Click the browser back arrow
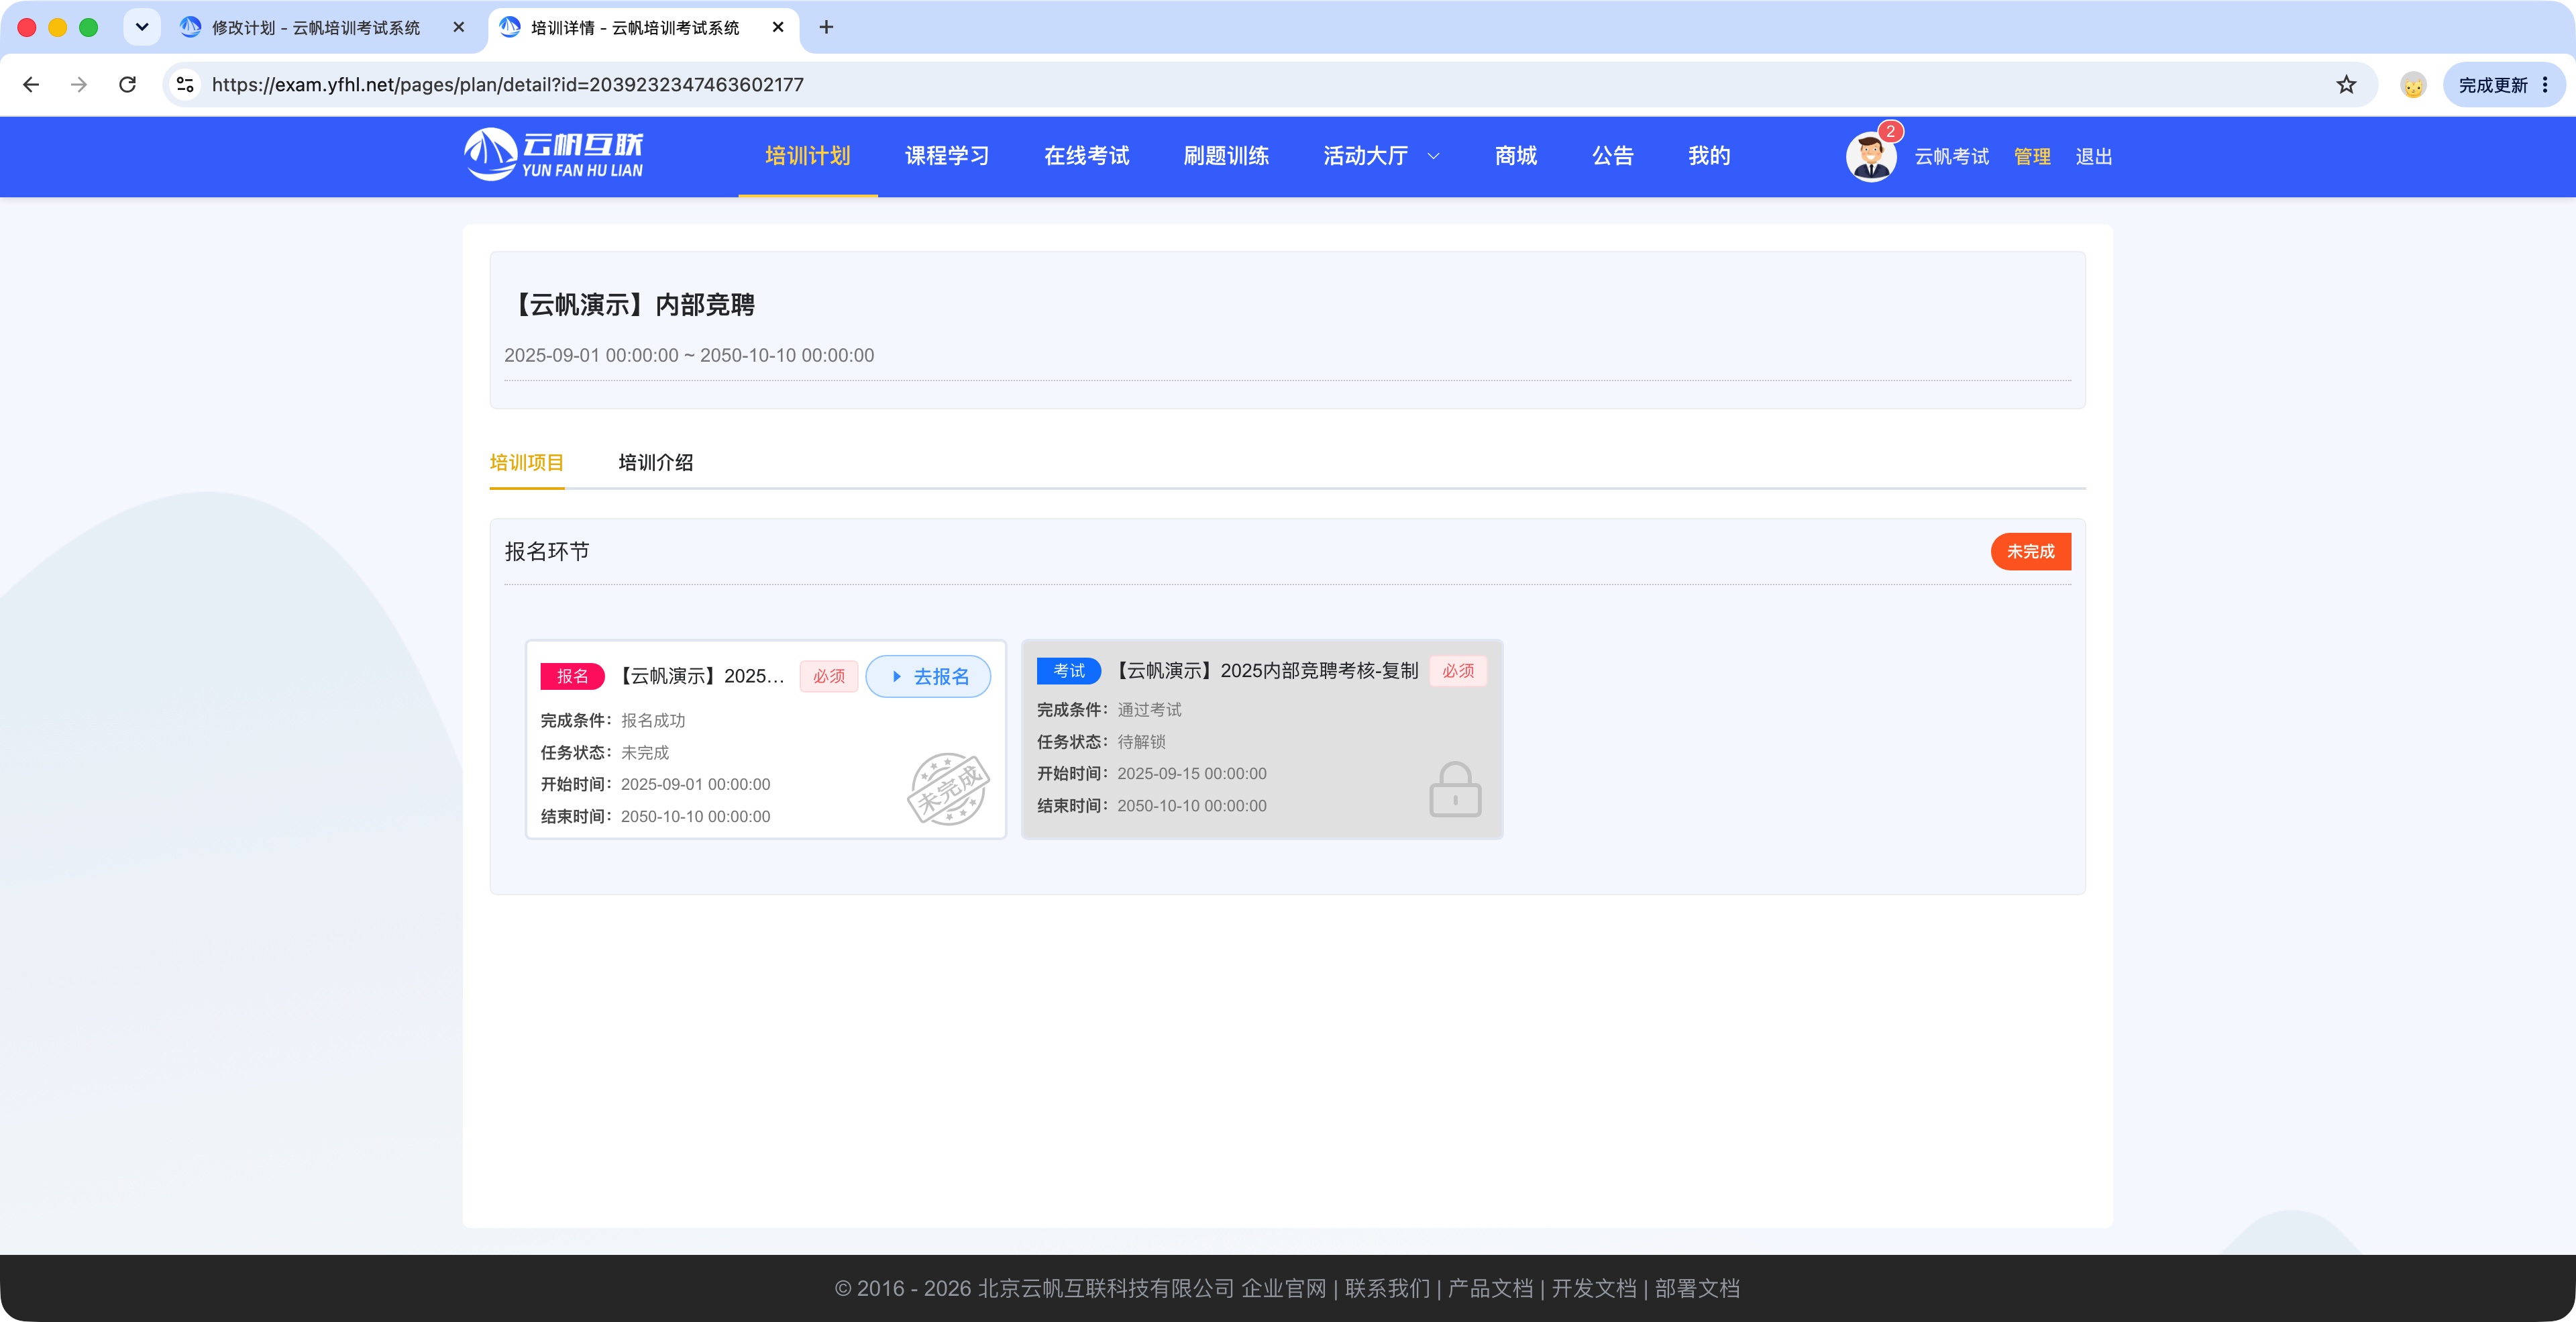 (x=31, y=85)
